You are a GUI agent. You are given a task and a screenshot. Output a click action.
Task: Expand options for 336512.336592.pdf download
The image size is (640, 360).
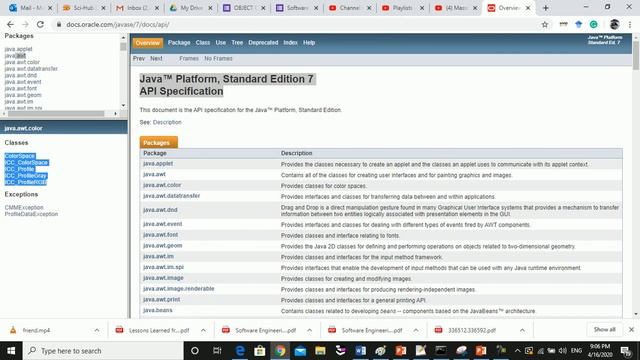coord(522,330)
